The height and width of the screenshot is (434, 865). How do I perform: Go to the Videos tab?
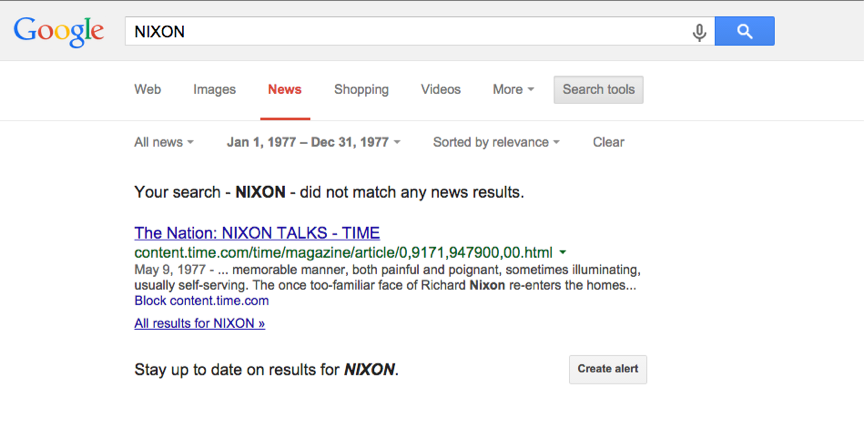[440, 89]
